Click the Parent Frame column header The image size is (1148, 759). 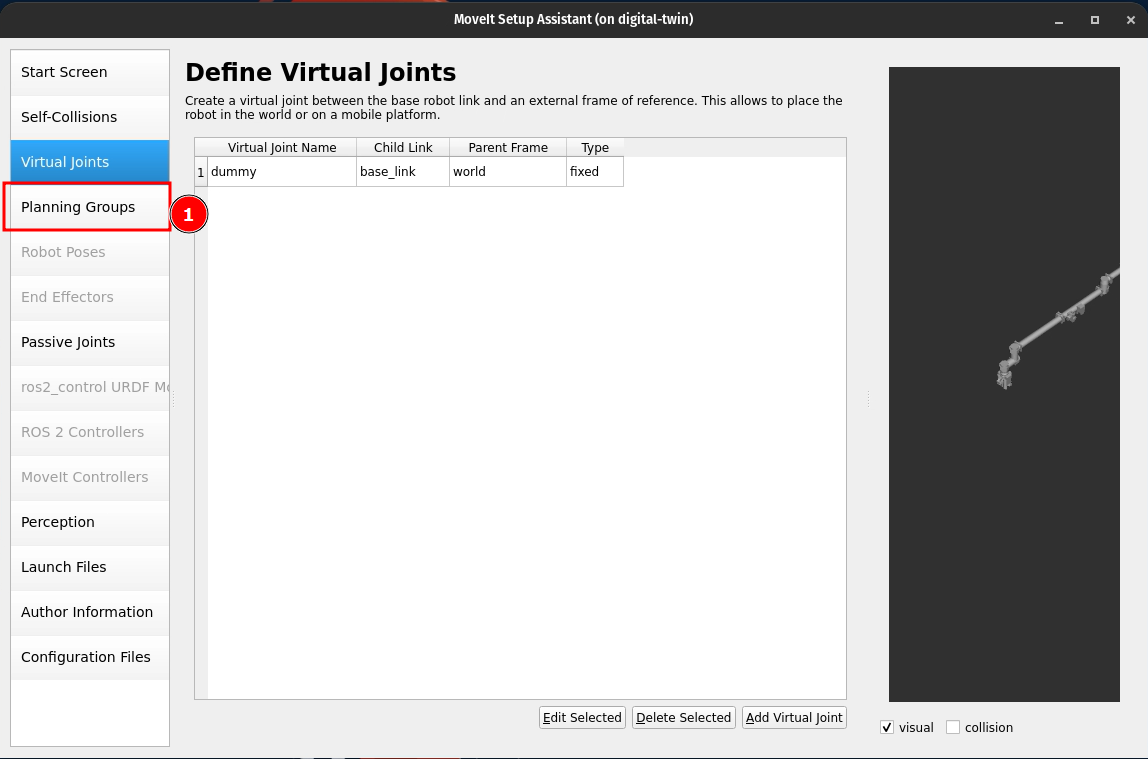tap(508, 147)
